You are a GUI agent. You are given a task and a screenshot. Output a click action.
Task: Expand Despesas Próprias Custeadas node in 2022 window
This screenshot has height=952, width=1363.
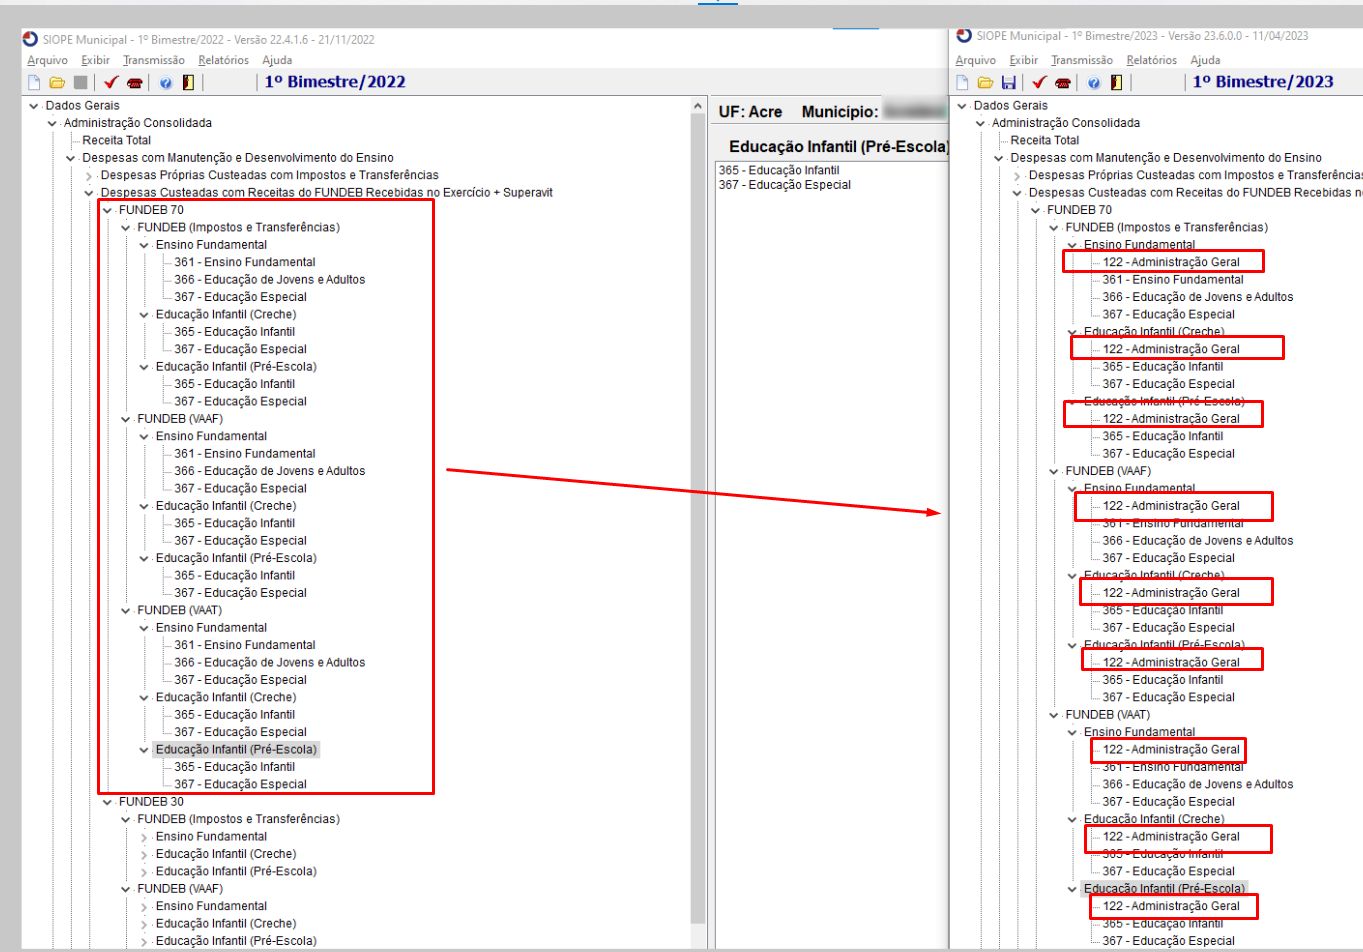[x=89, y=175]
